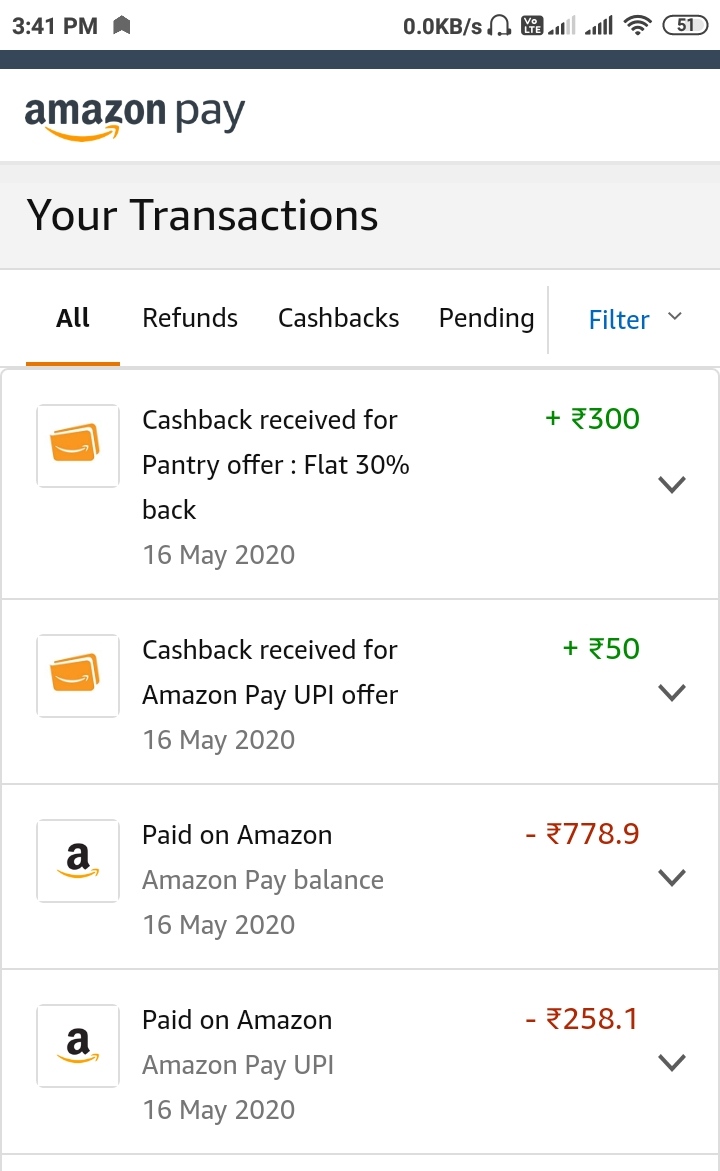This screenshot has height=1171, width=720.
Task: Expand the ₹300 Pantry cashback details
Action: 672,485
